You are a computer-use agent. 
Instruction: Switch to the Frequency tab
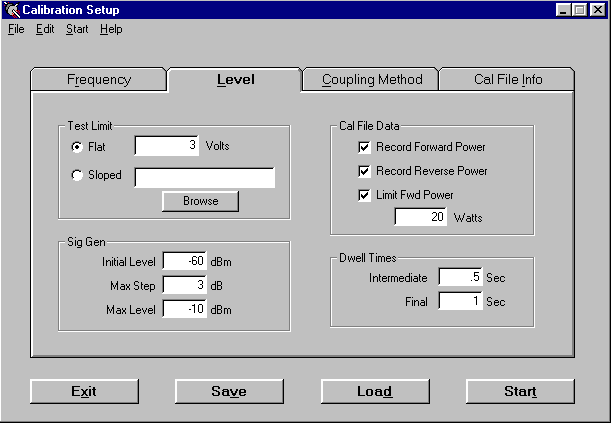pyautogui.click(x=99, y=80)
